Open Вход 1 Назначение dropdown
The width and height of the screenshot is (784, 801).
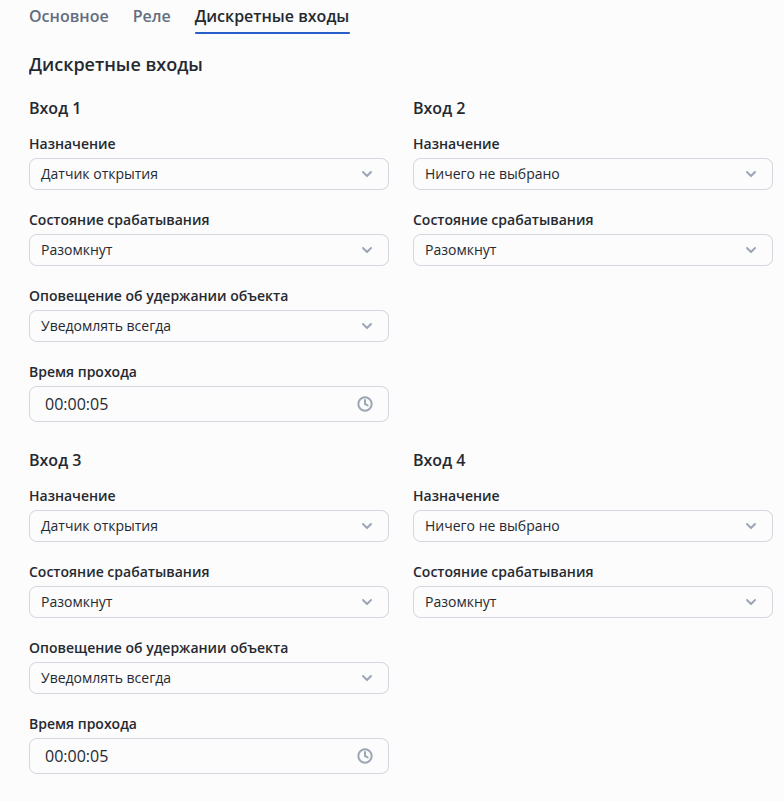coord(208,174)
